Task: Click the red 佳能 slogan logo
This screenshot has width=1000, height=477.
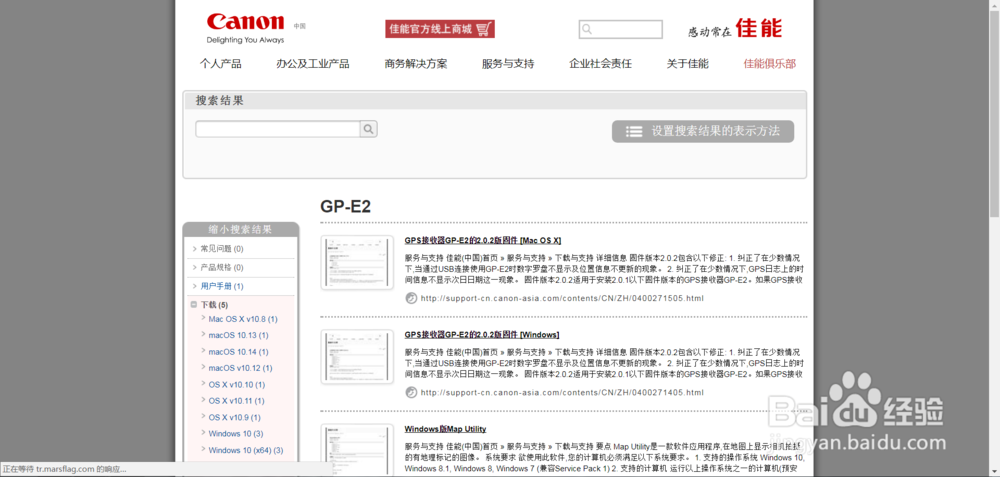Action: pyautogui.click(x=758, y=28)
